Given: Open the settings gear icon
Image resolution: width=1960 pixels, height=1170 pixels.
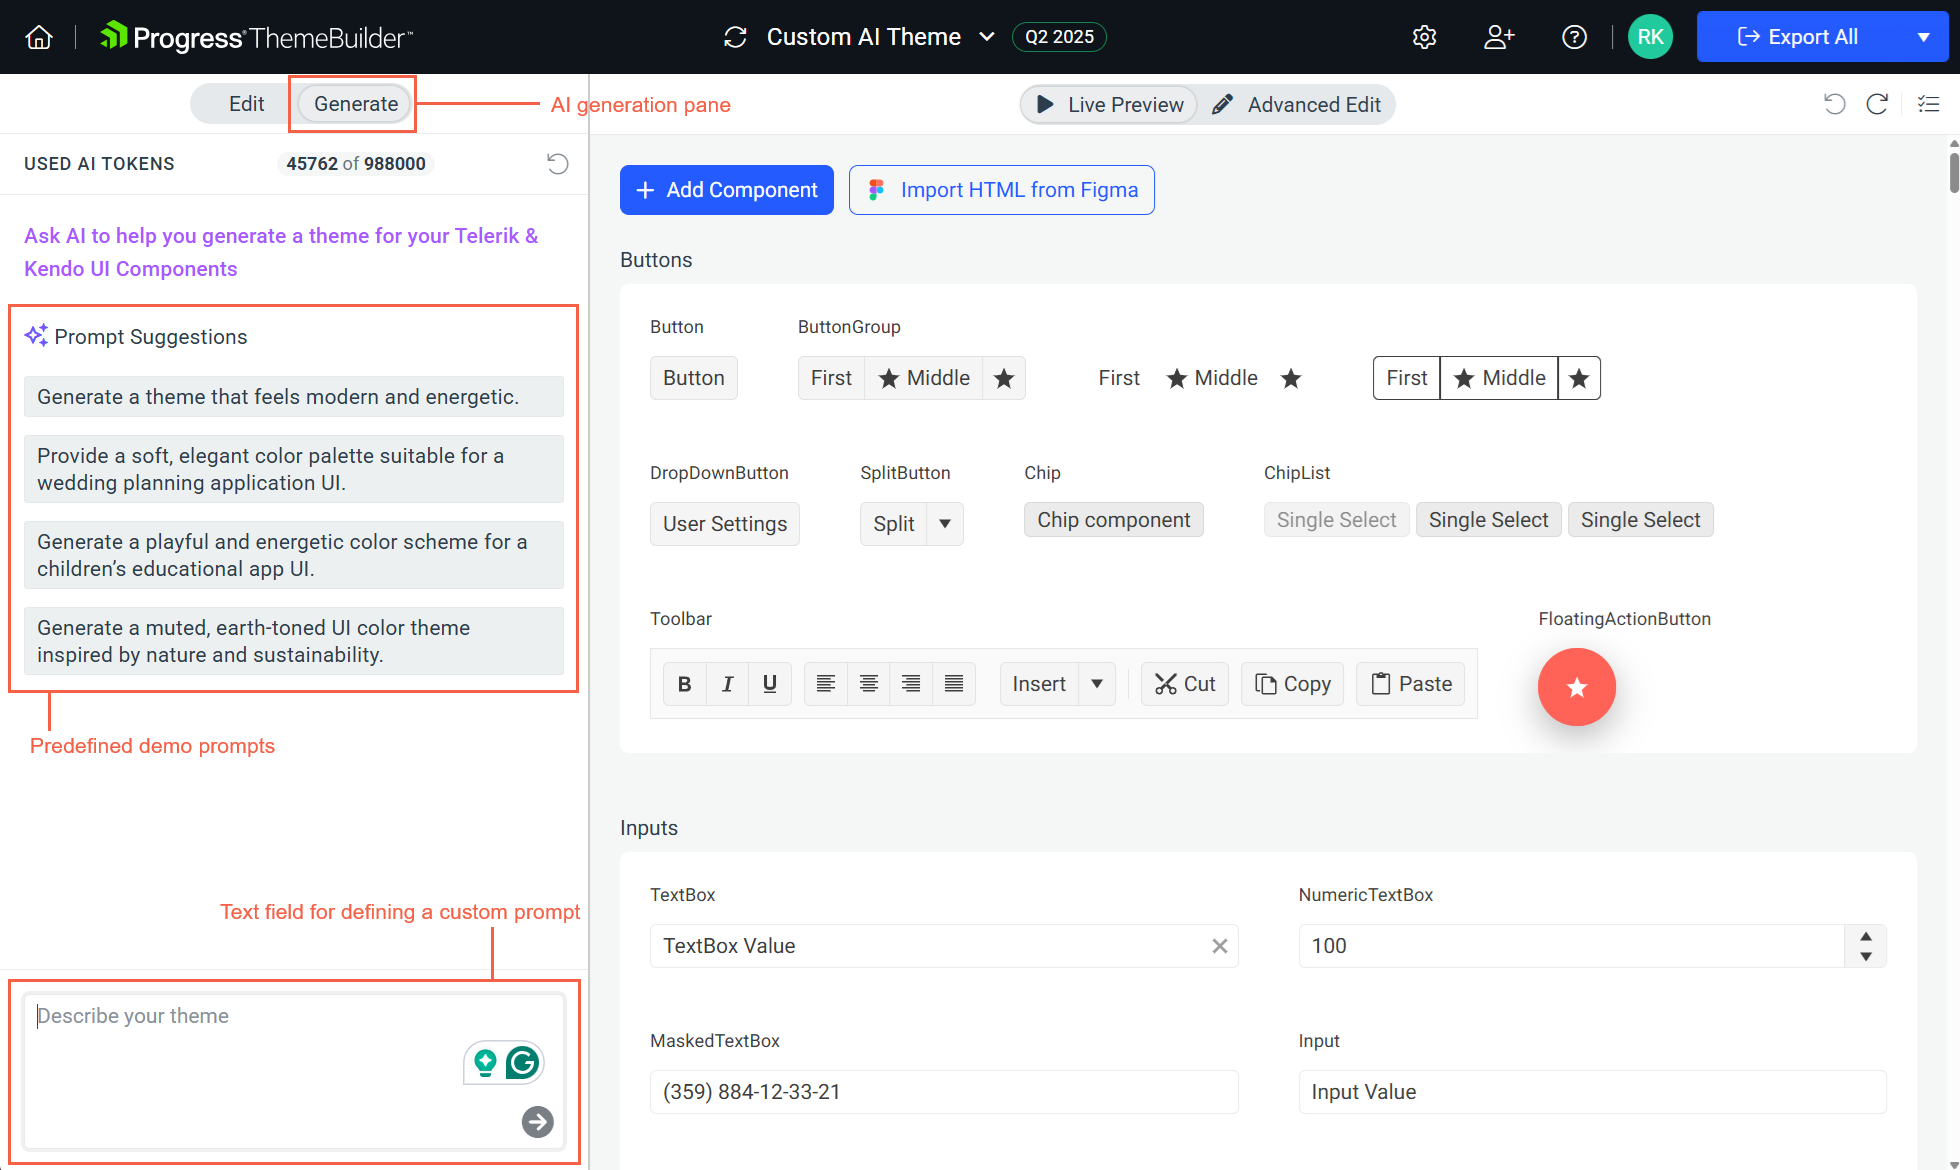Looking at the screenshot, I should click(1424, 37).
